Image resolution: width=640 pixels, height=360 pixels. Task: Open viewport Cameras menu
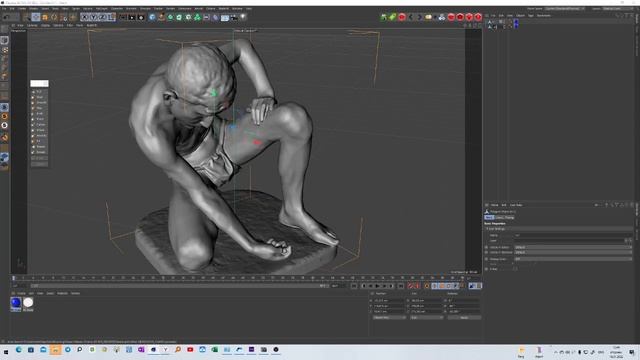point(32,25)
